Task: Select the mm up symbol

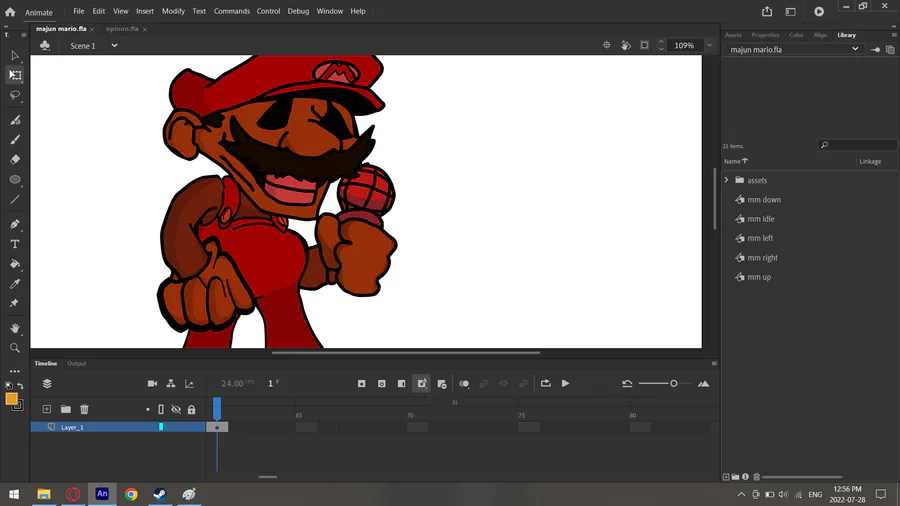Action: click(759, 277)
